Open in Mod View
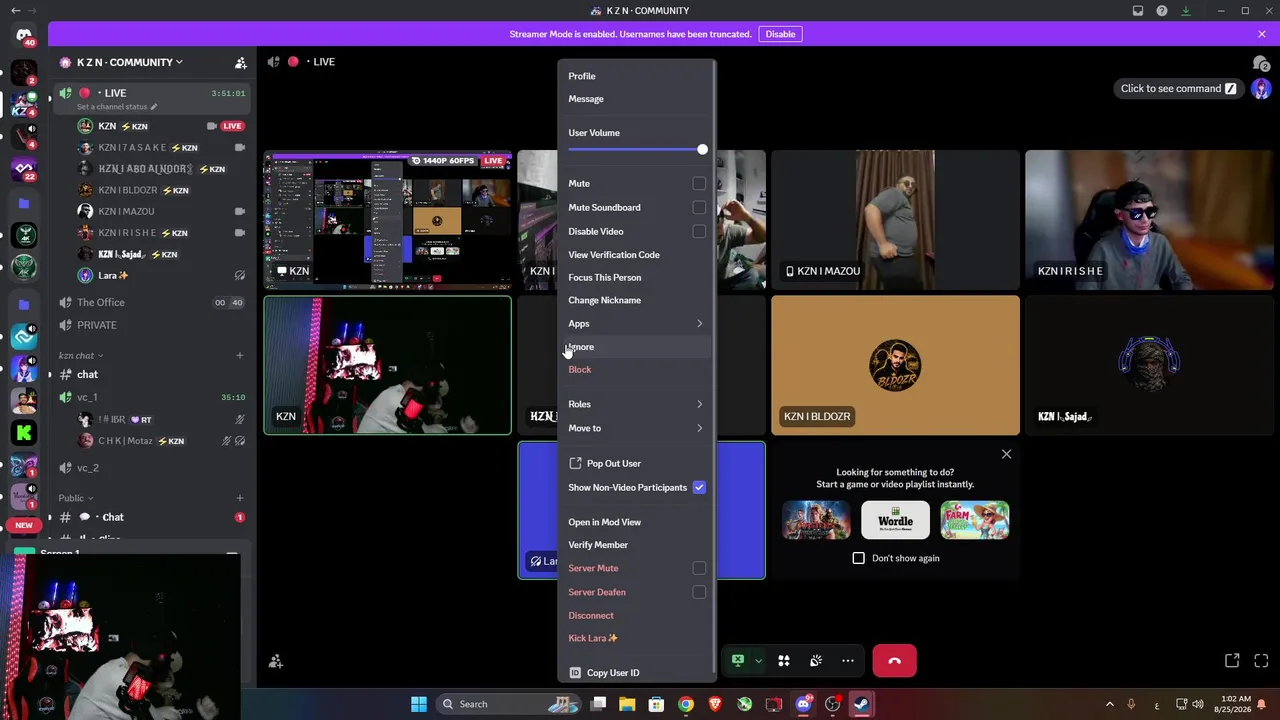Viewport: 1280px width, 720px height. [x=636, y=522]
